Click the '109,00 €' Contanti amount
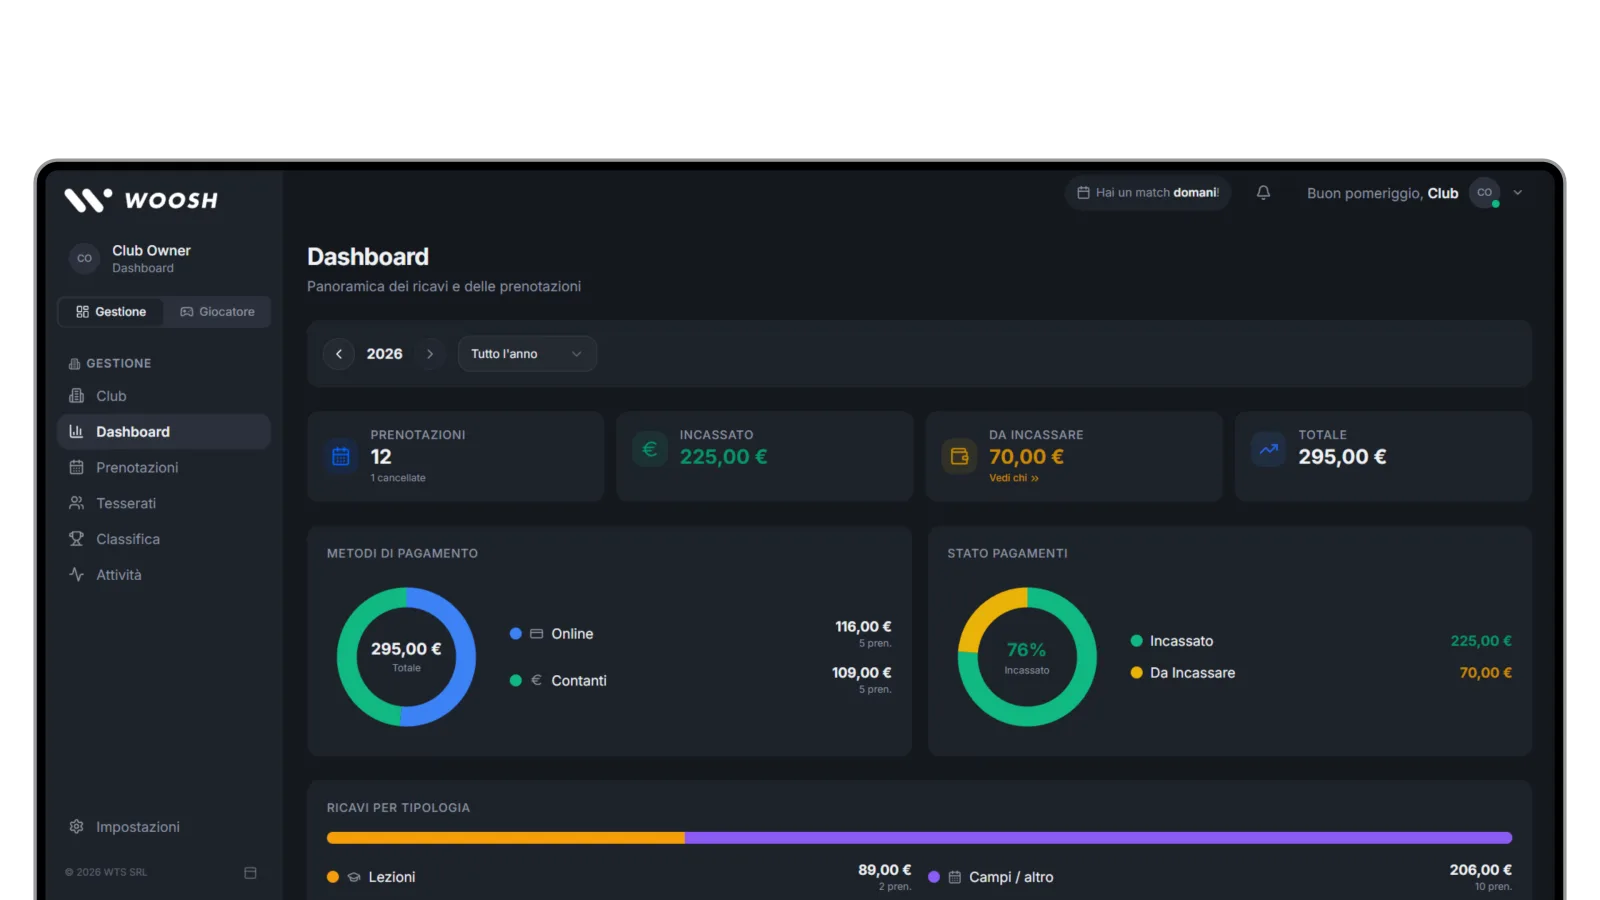The height and width of the screenshot is (900, 1600). click(x=861, y=673)
